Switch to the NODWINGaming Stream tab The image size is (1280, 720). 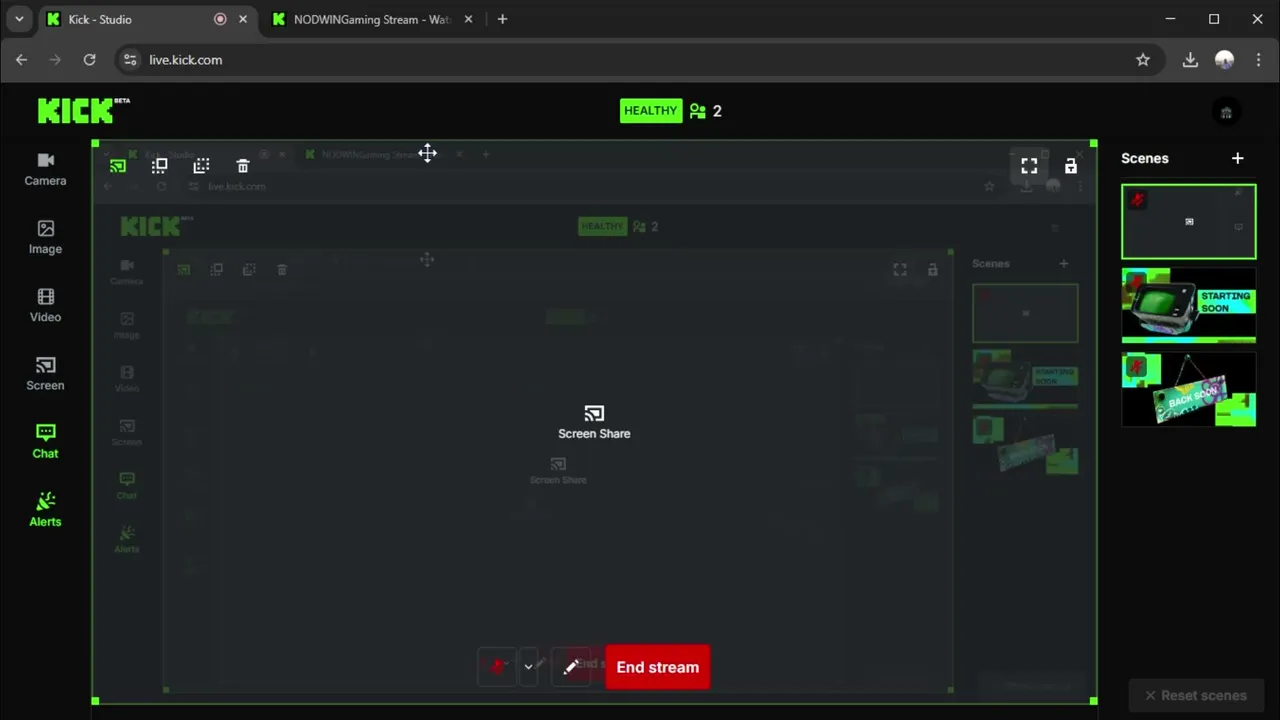point(371,19)
